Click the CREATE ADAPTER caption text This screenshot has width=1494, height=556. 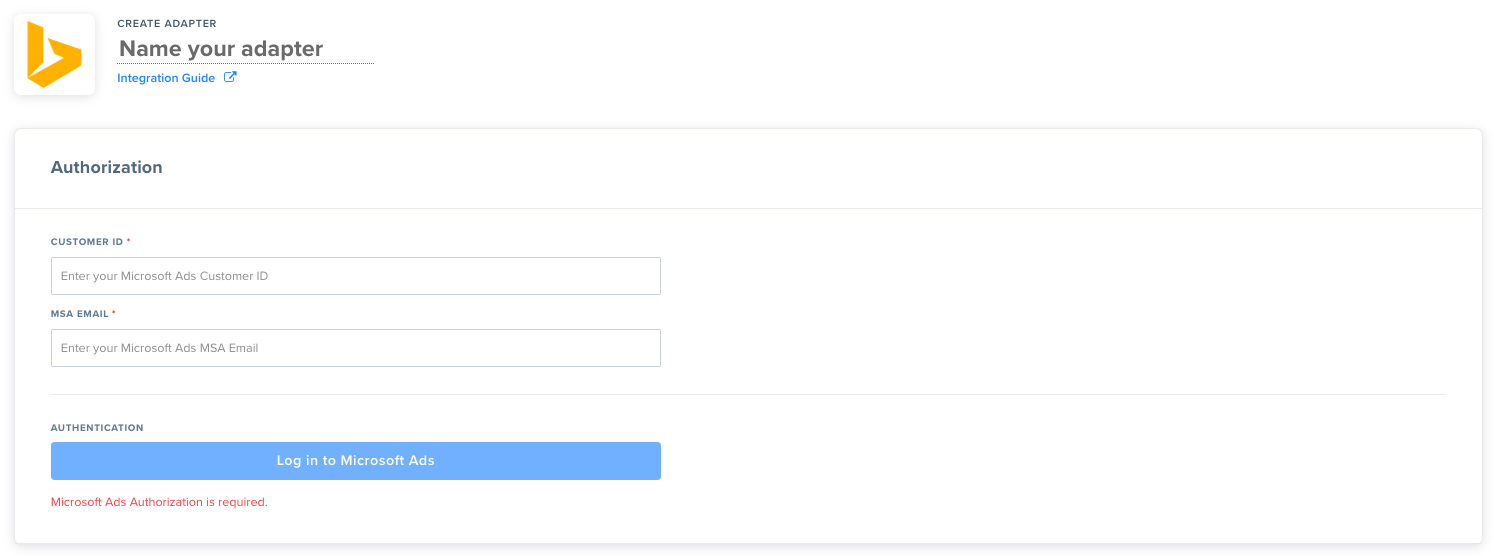[x=167, y=23]
